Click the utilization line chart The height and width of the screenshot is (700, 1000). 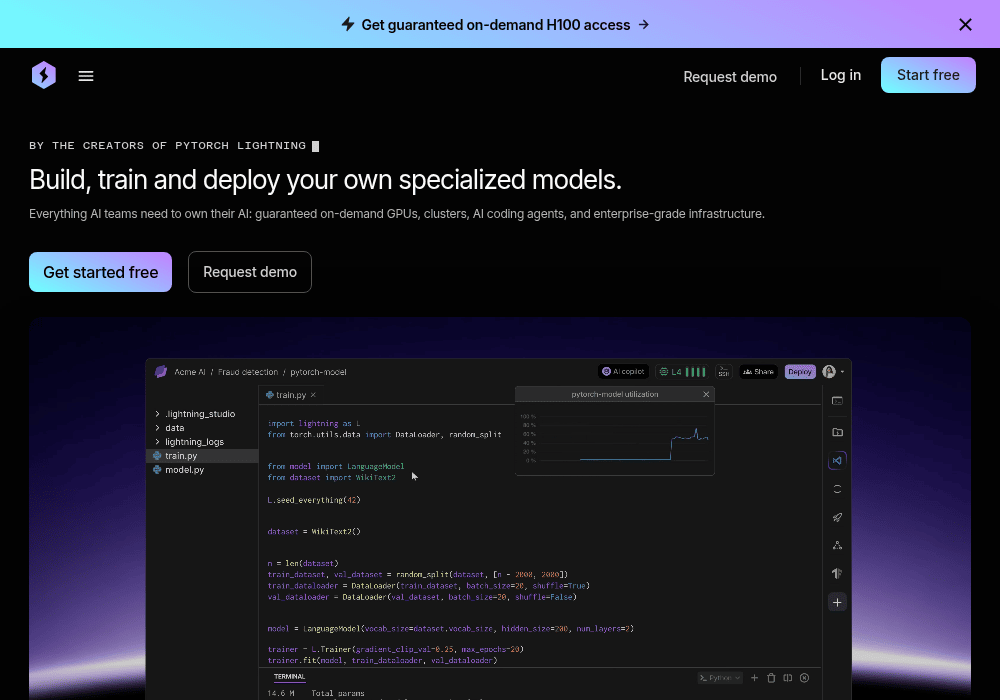tap(615, 439)
